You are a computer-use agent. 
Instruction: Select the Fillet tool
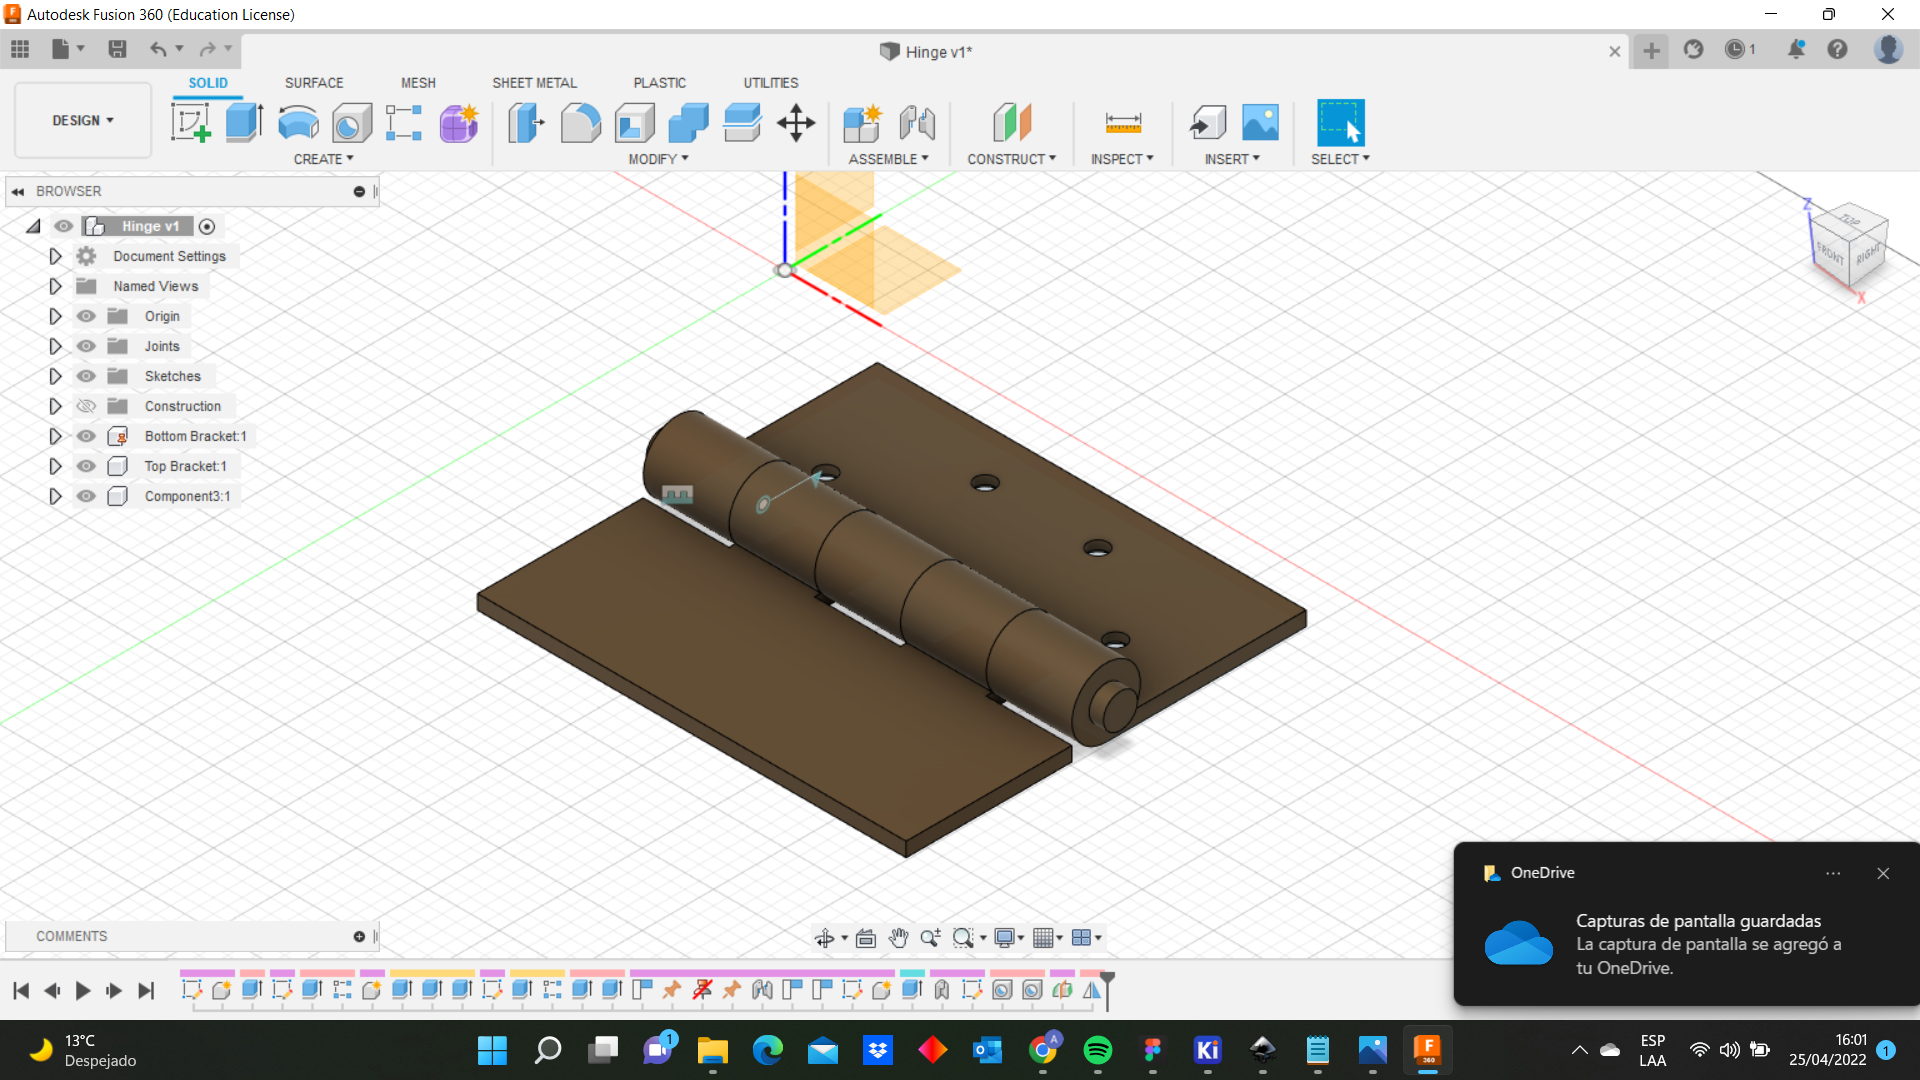click(x=580, y=123)
